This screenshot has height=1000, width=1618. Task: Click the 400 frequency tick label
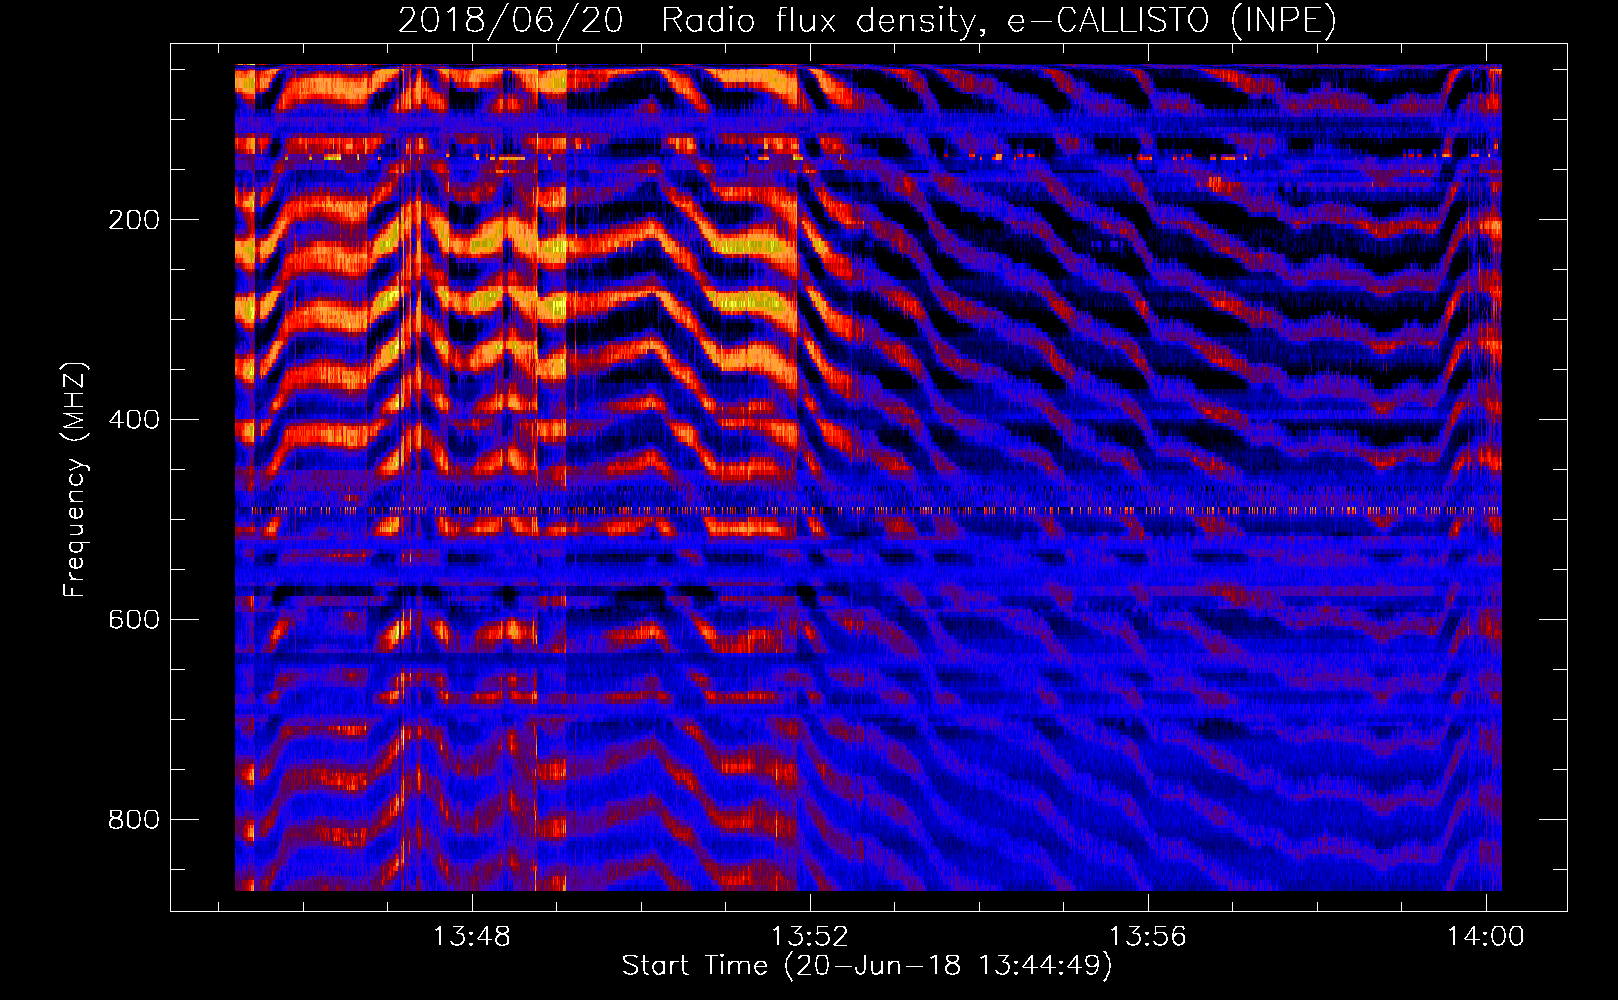[134, 420]
